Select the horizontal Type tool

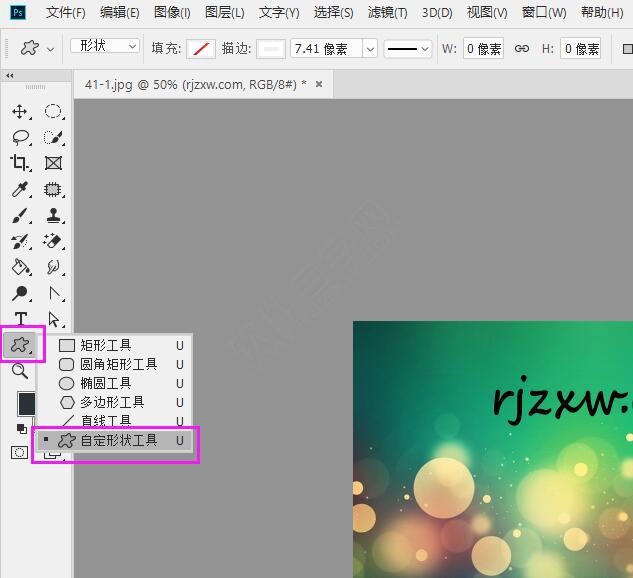click(x=20, y=320)
